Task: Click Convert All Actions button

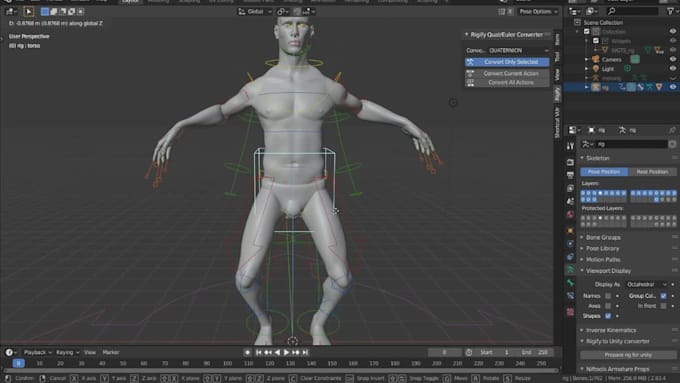Action: (507, 82)
